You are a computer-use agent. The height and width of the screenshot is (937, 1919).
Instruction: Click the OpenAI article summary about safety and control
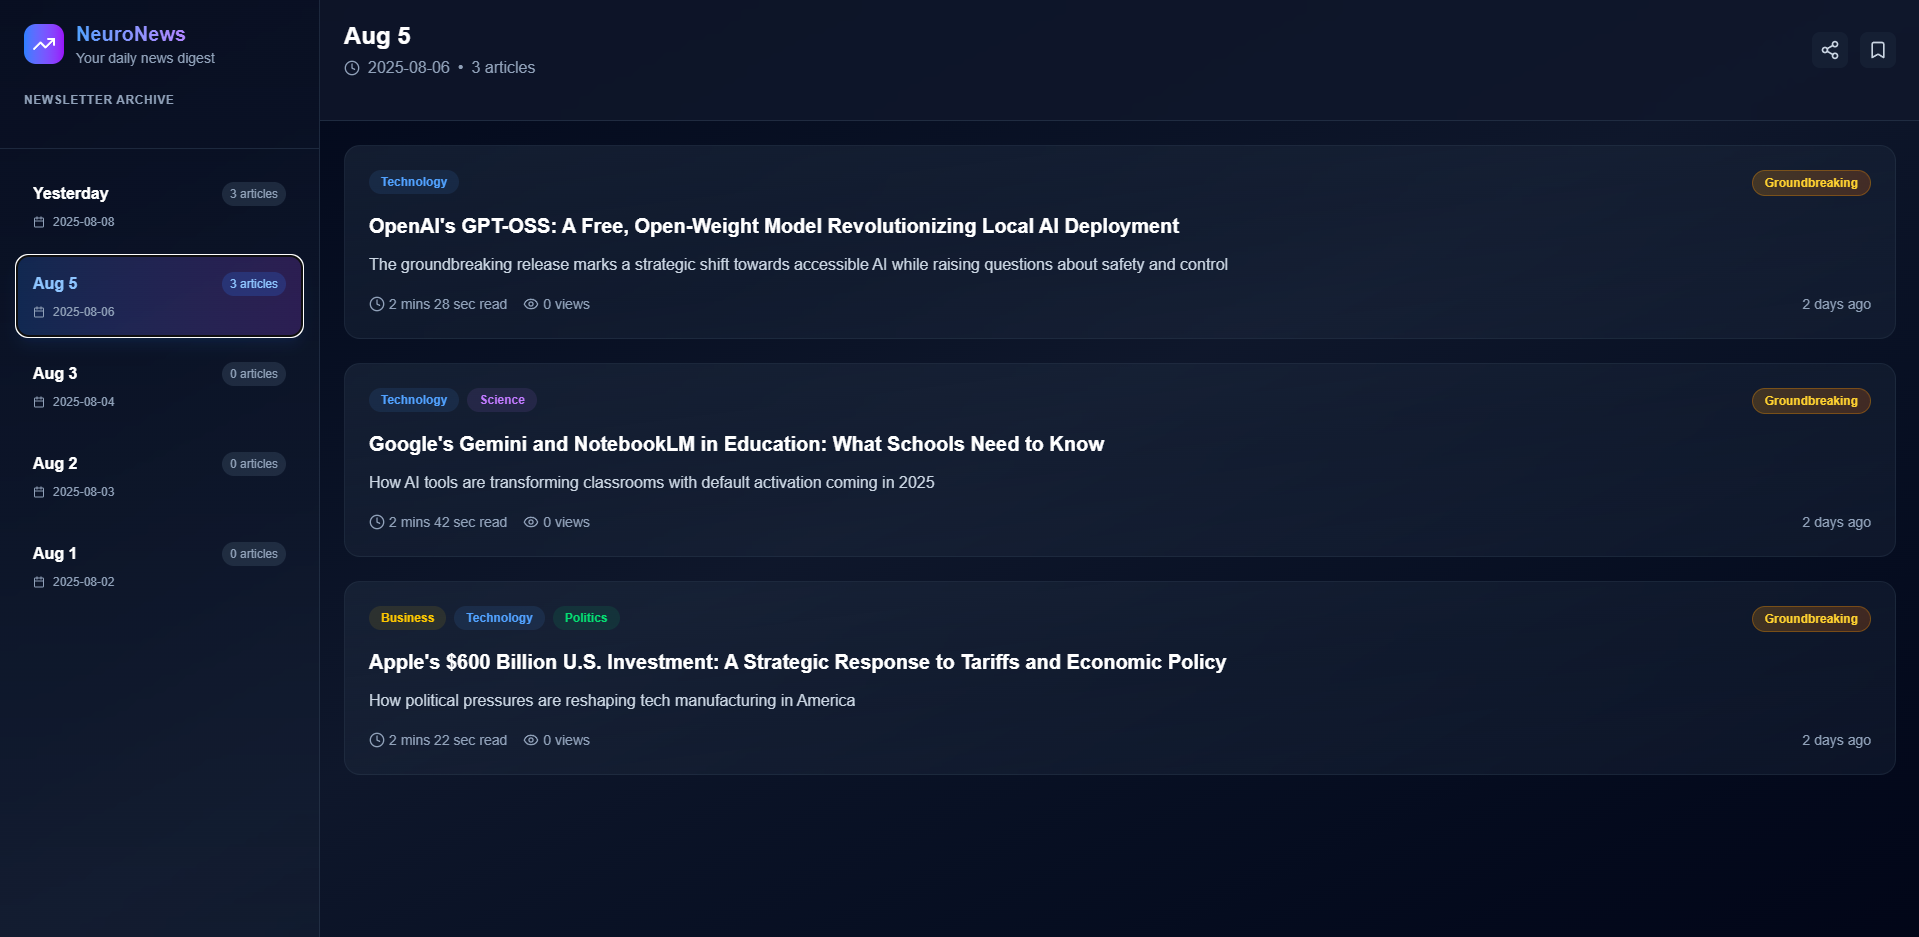(x=798, y=264)
